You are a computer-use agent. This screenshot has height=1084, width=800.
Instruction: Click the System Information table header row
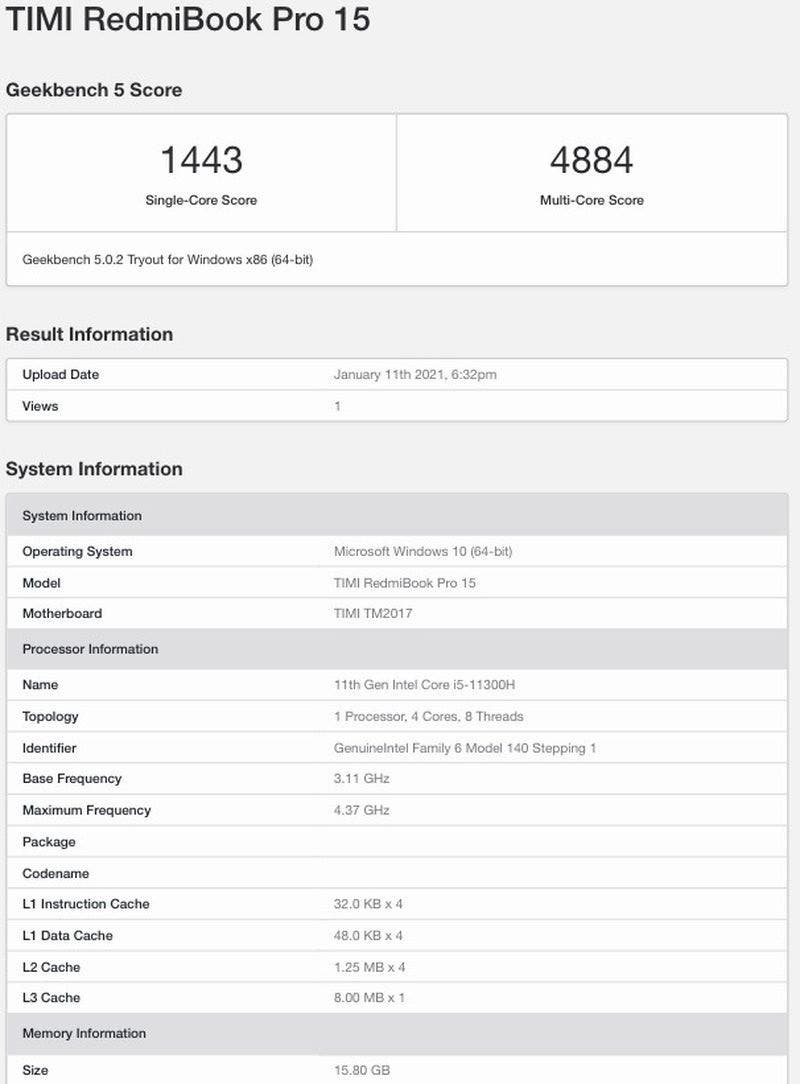click(82, 516)
